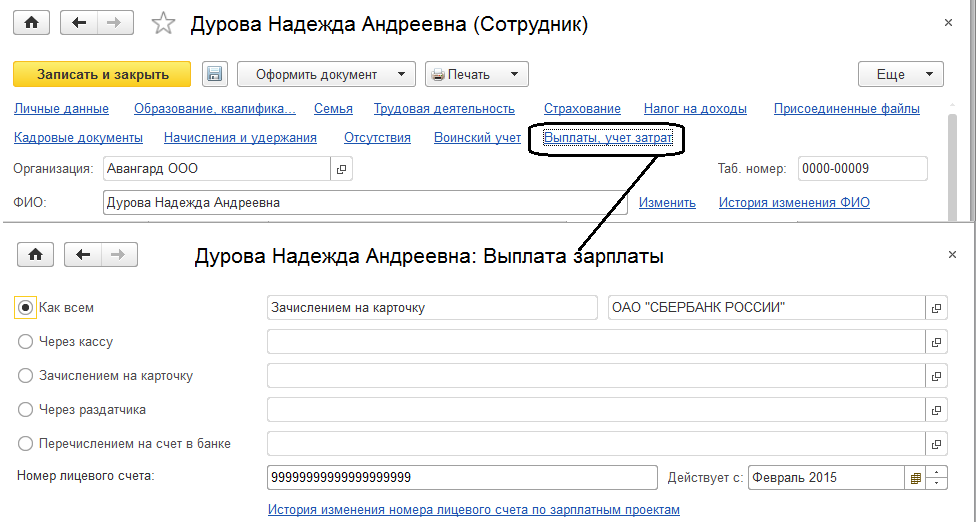Click the ОАО СБЕРБАНК РОССИИ field
Viewport: 976px width, 522px height.
(x=767, y=308)
